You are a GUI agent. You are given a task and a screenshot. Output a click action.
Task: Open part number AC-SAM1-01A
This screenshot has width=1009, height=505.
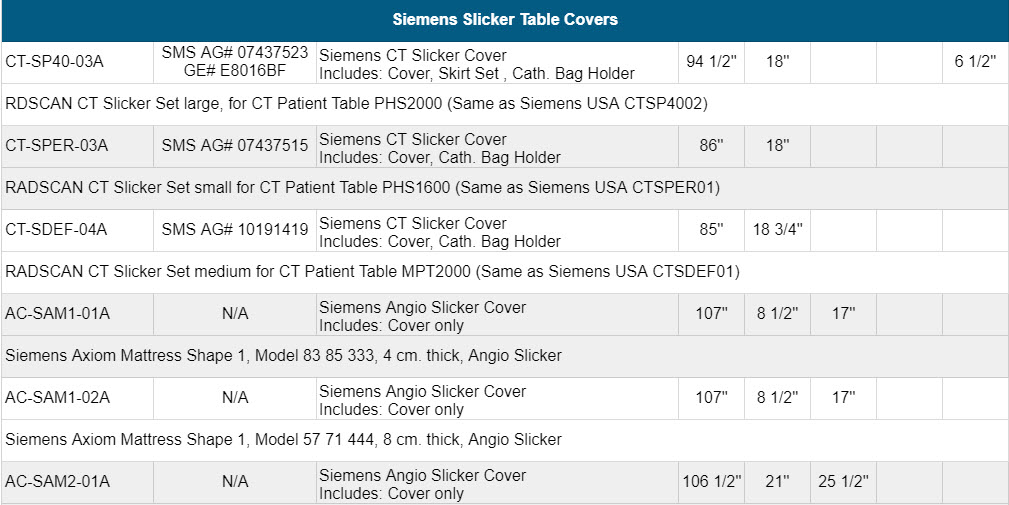[57, 315]
